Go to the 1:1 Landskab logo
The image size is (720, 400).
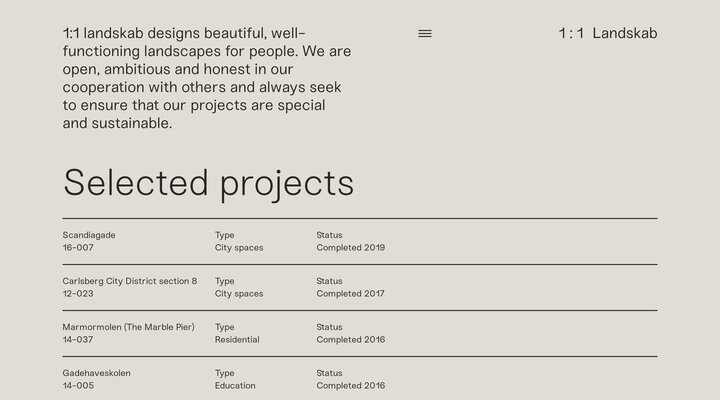[x=607, y=33]
